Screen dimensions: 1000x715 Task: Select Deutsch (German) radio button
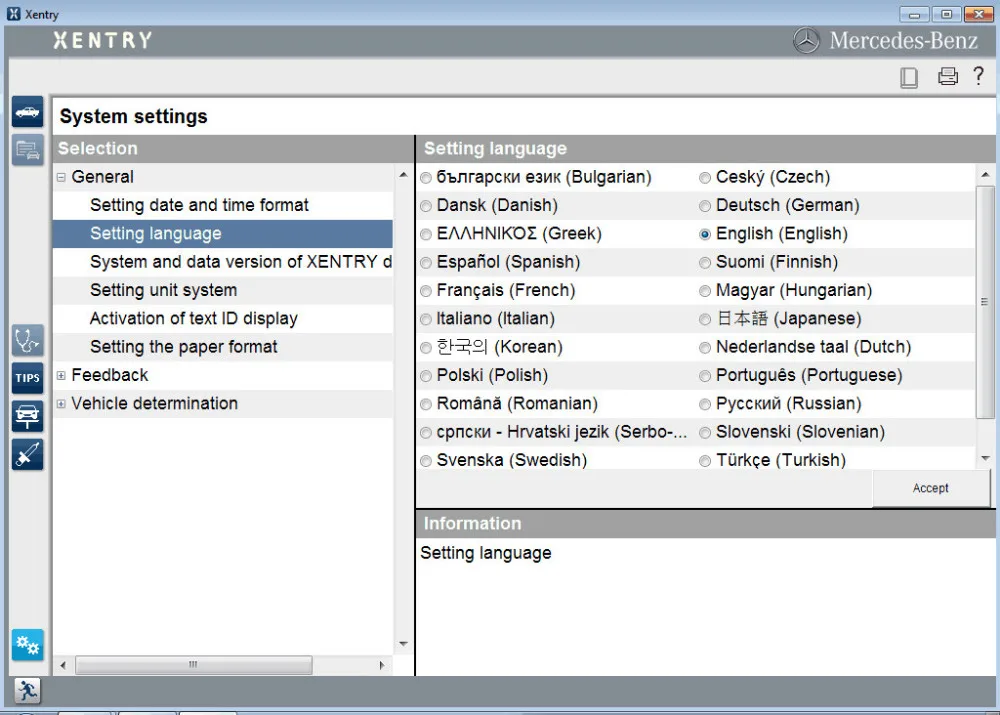pos(705,206)
